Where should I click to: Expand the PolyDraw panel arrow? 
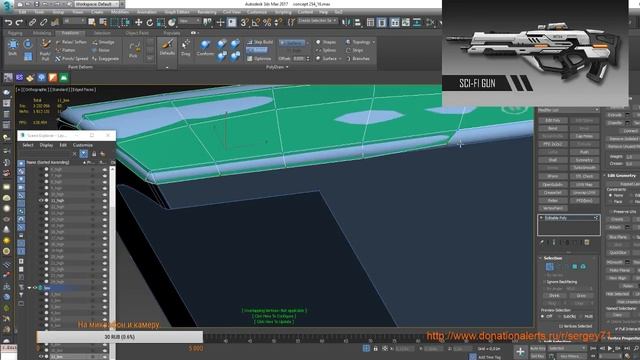[x=287, y=67]
